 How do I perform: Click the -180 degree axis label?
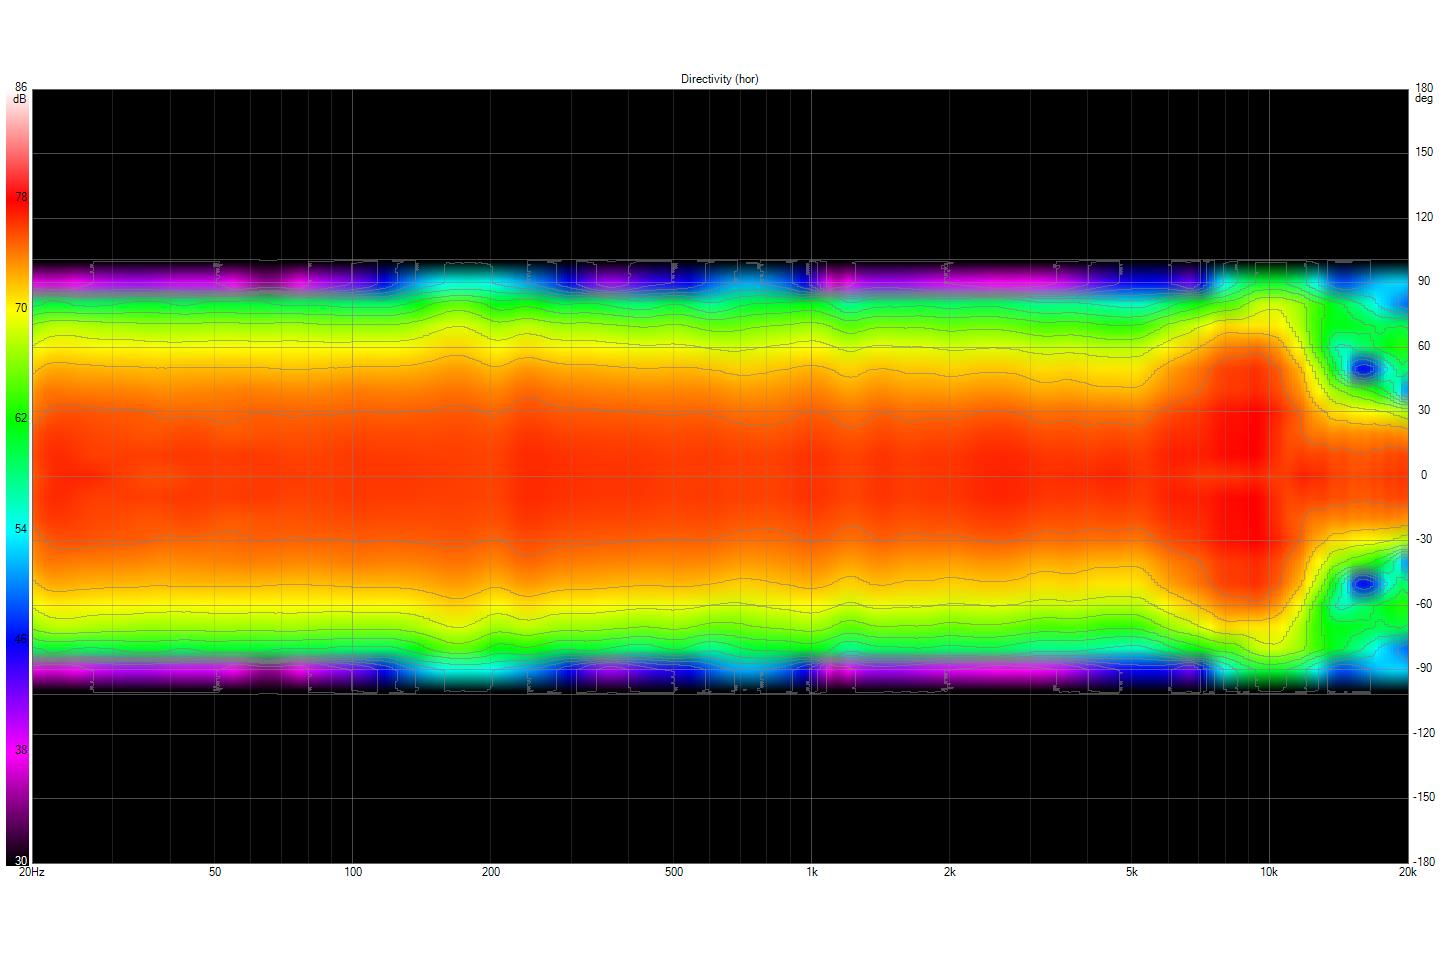click(1424, 860)
